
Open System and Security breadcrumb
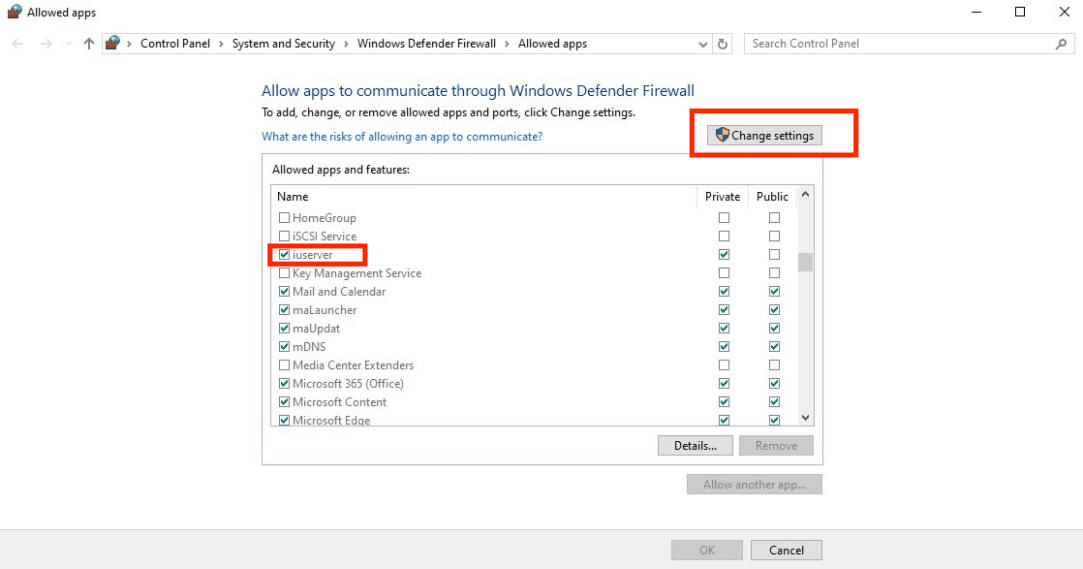(x=283, y=44)
